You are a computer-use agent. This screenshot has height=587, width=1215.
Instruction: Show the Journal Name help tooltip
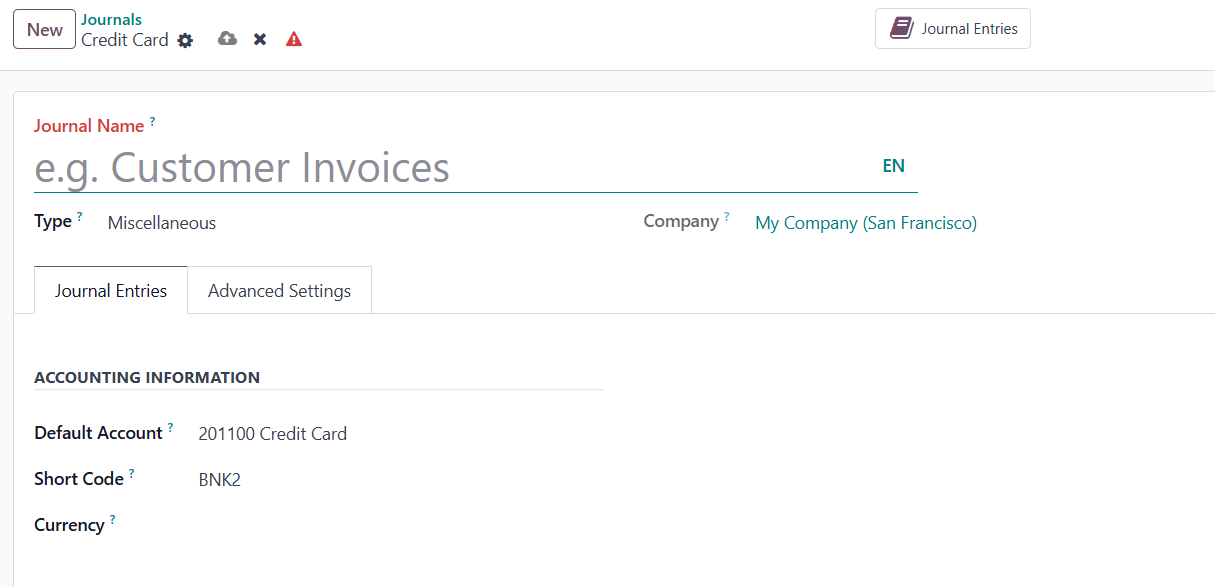153,121
